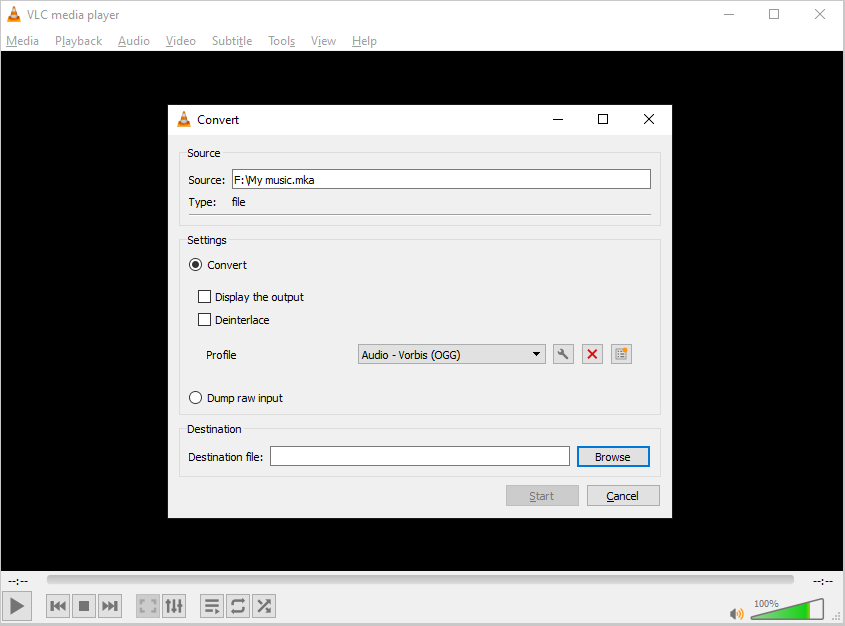Show the playlist icon
The height and width of the screenshot is (626, 845).
[x=212, y=606]
